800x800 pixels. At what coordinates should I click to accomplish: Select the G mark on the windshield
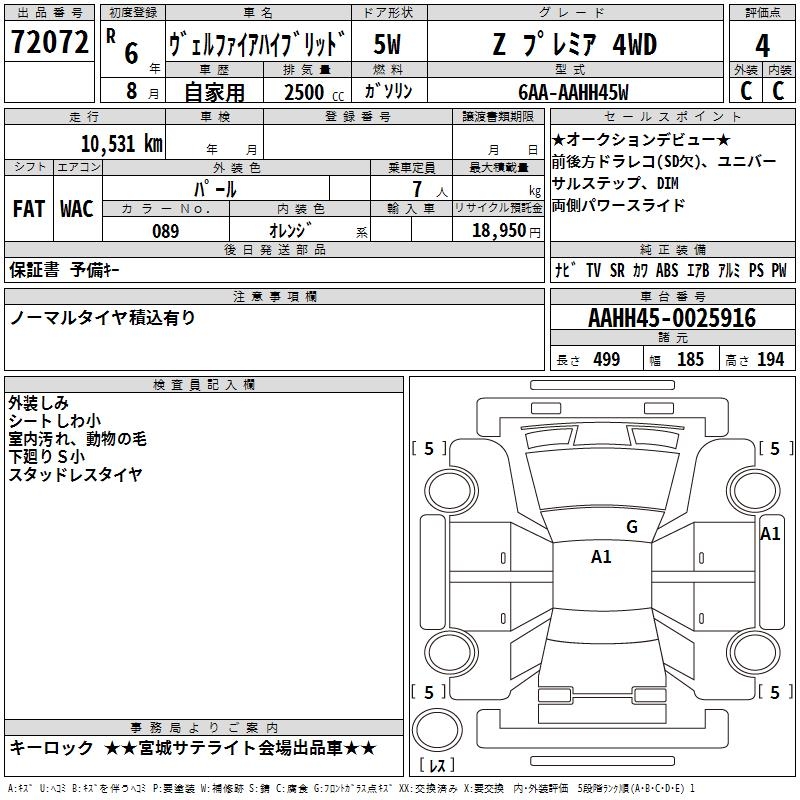tap(631, 527)
